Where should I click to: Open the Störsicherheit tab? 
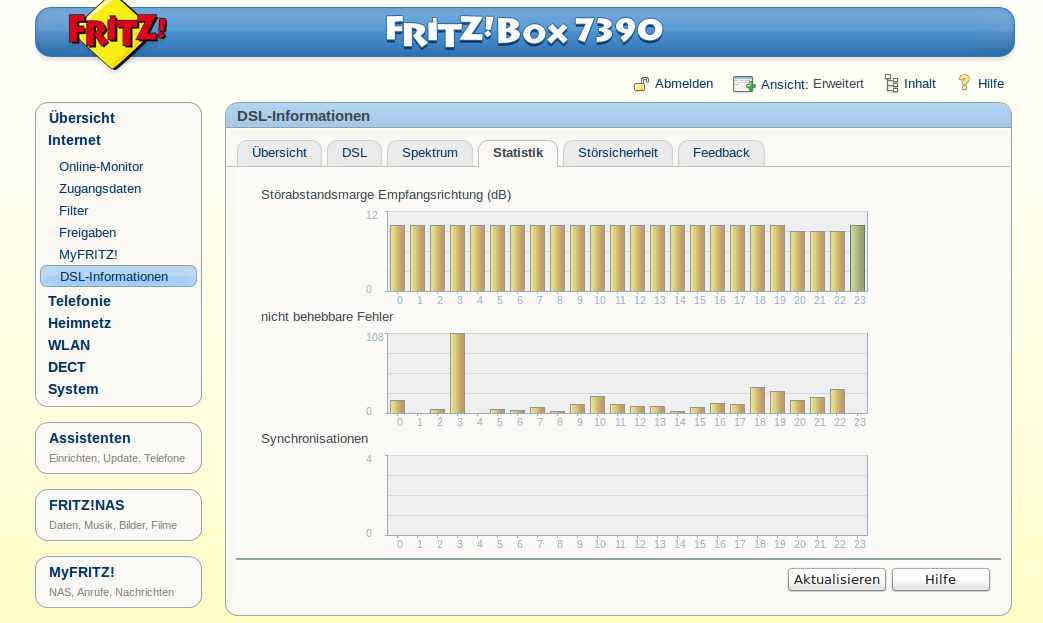[x=618, y=153]
